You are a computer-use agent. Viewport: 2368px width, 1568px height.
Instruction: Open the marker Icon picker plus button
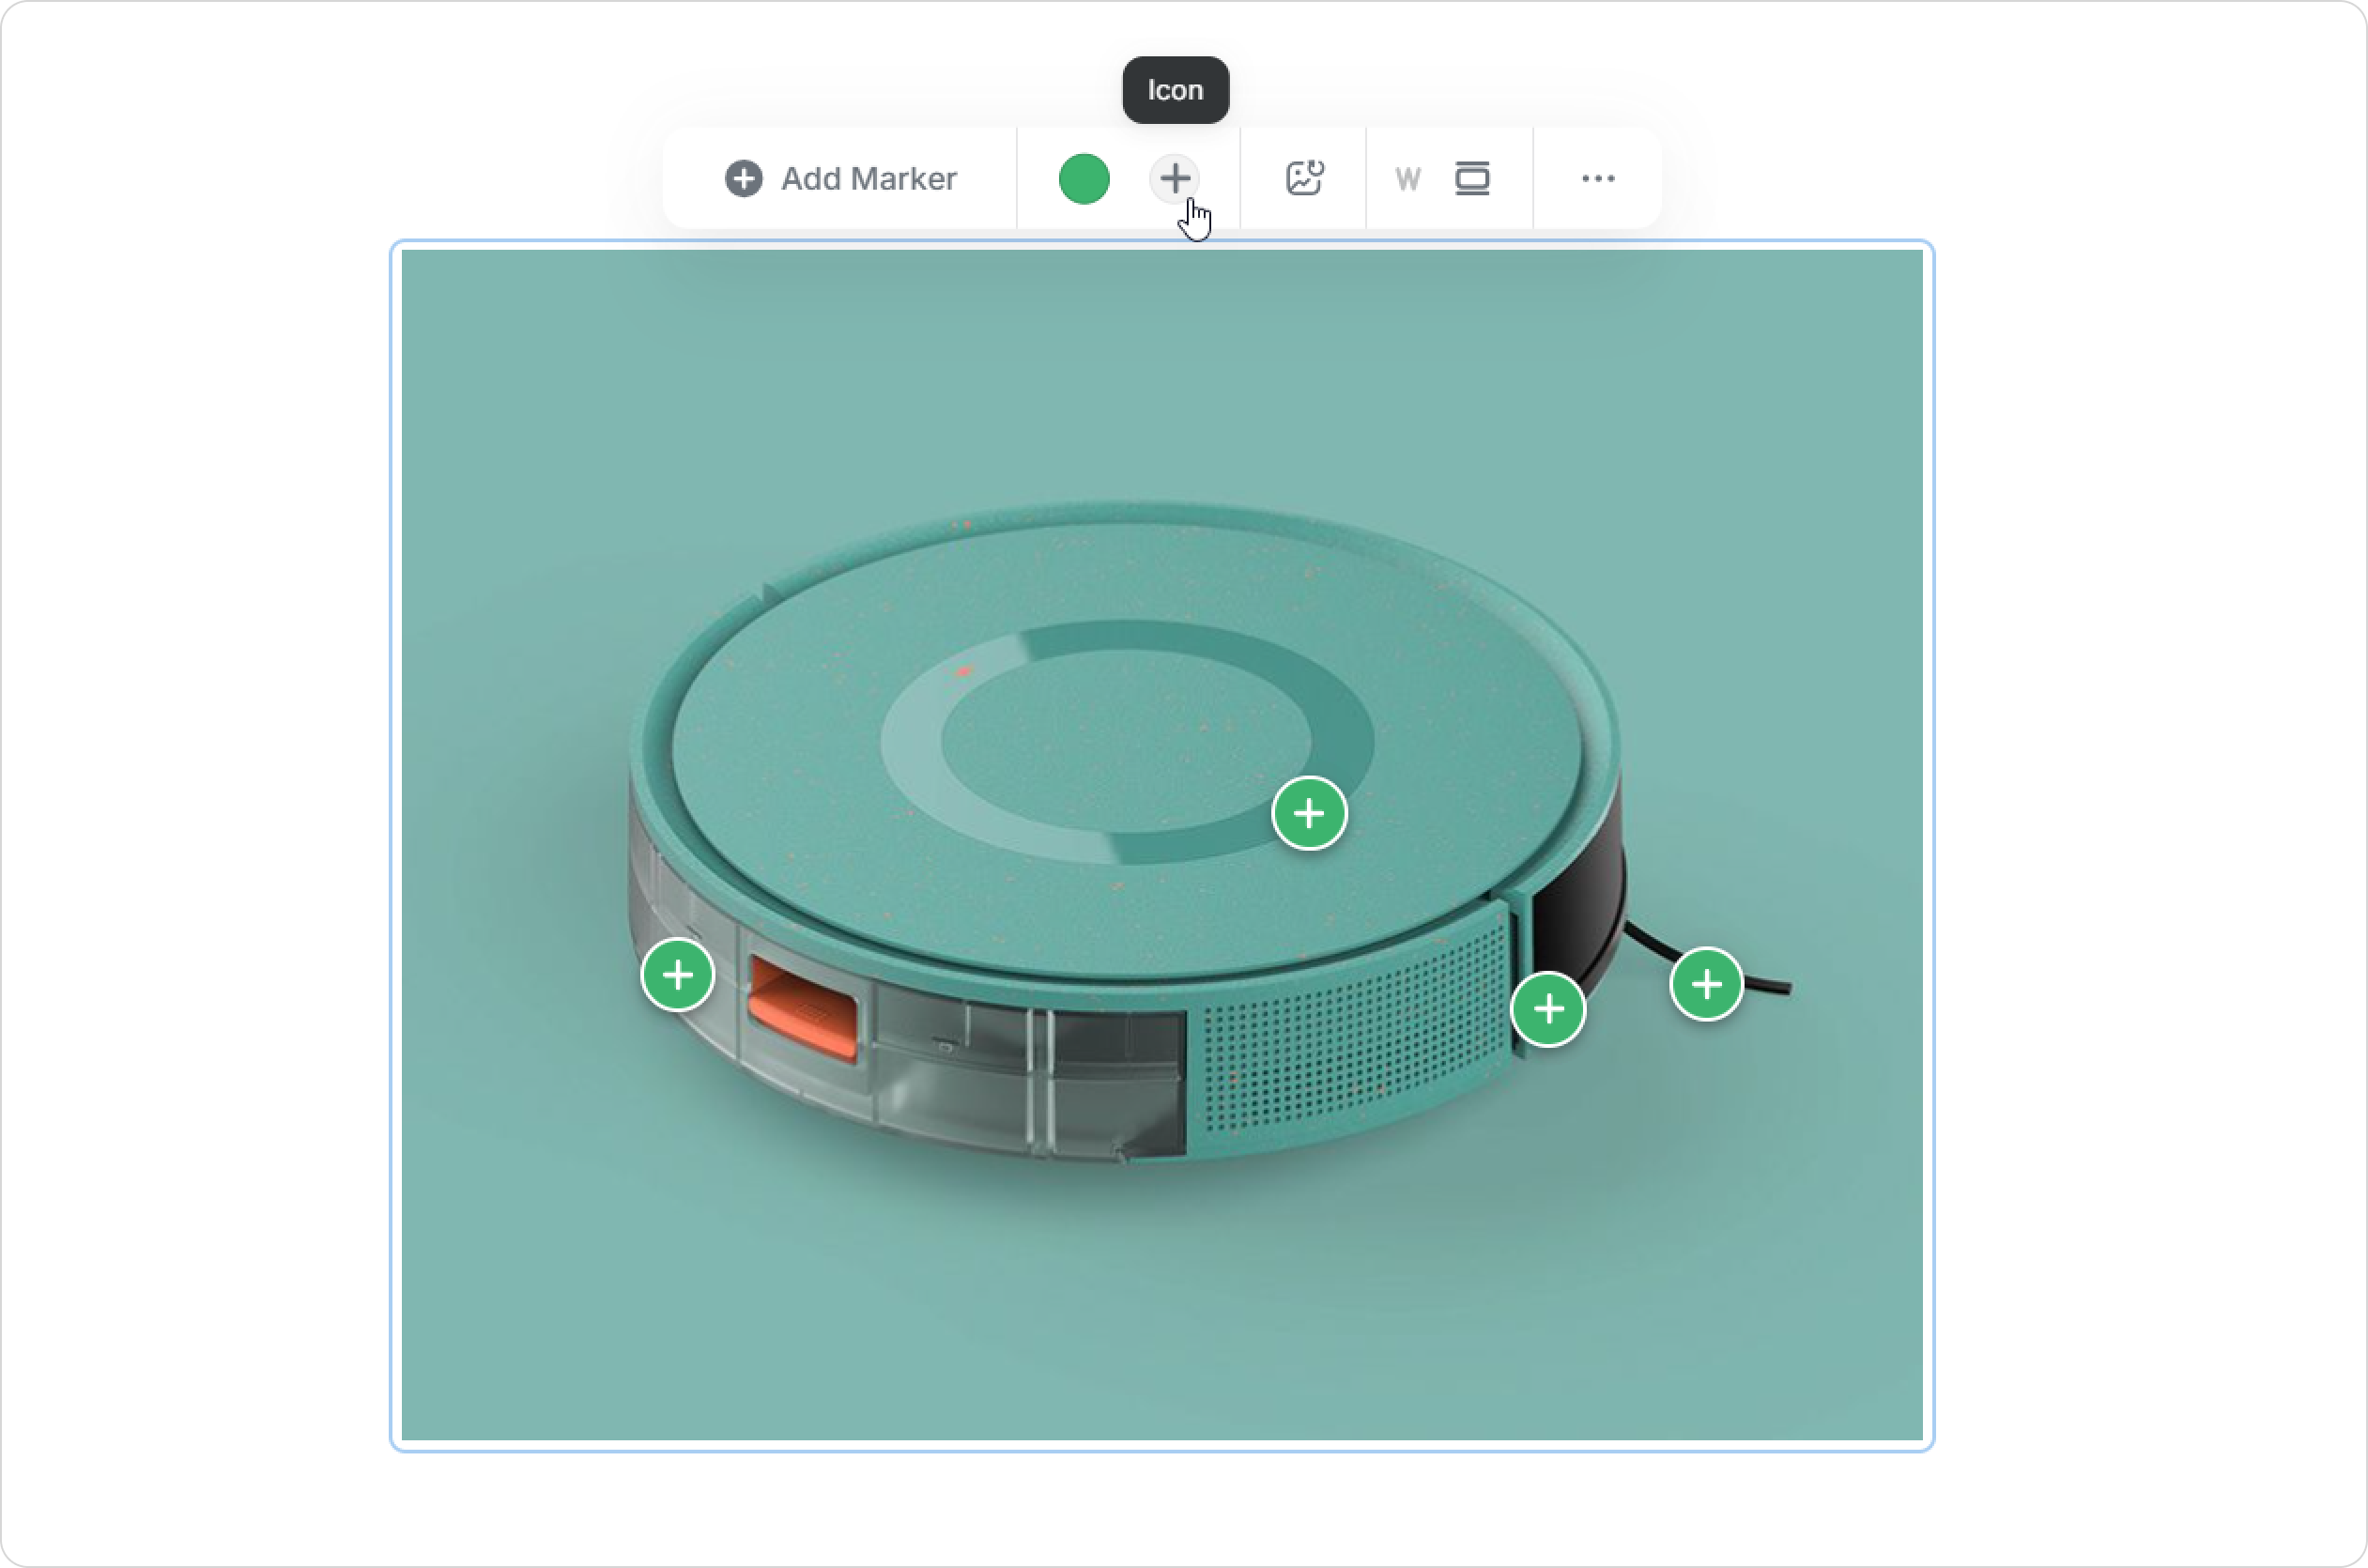tap(1175, 179)
